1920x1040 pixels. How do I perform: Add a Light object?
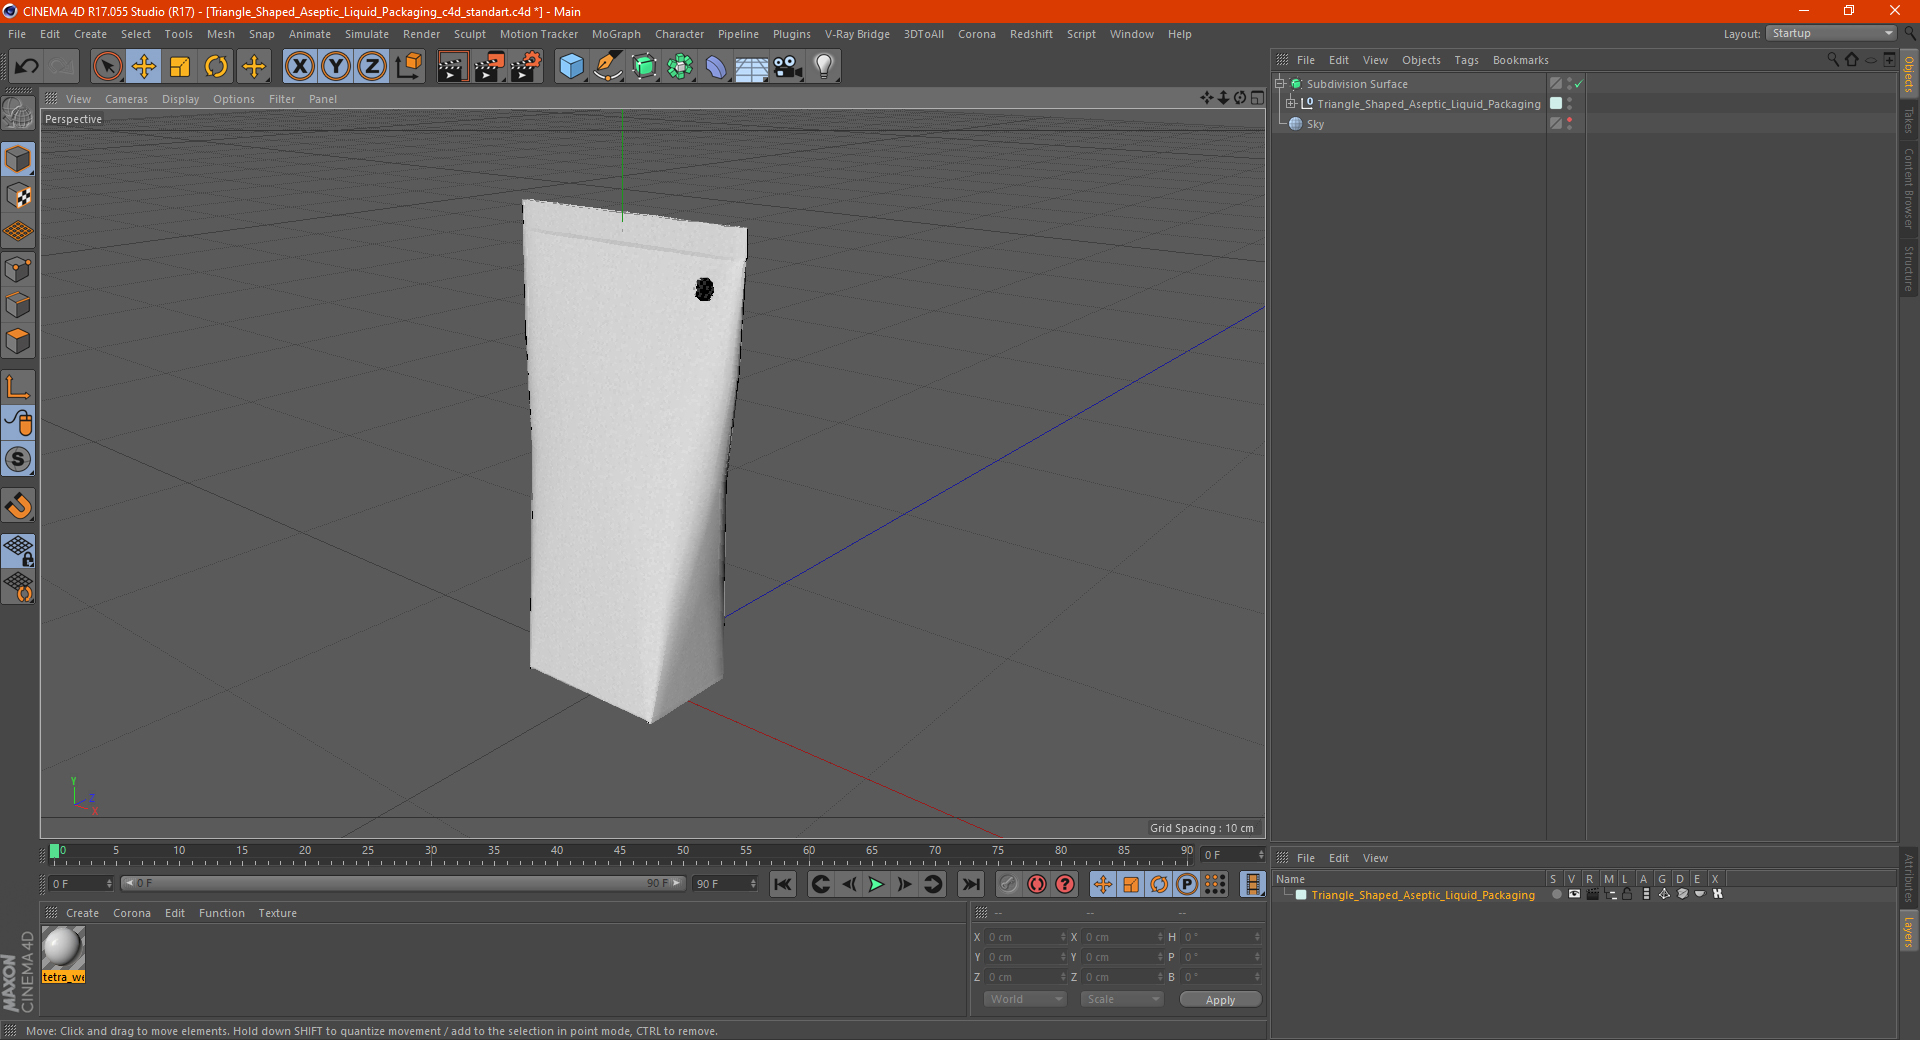(823, 67)
